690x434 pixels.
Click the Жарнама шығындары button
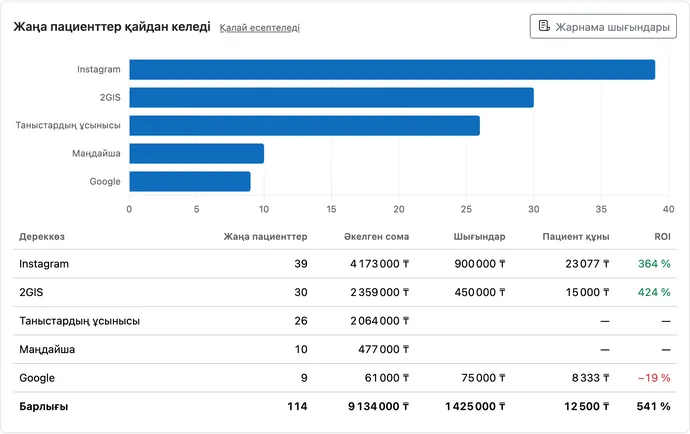(x=603, y=26)
